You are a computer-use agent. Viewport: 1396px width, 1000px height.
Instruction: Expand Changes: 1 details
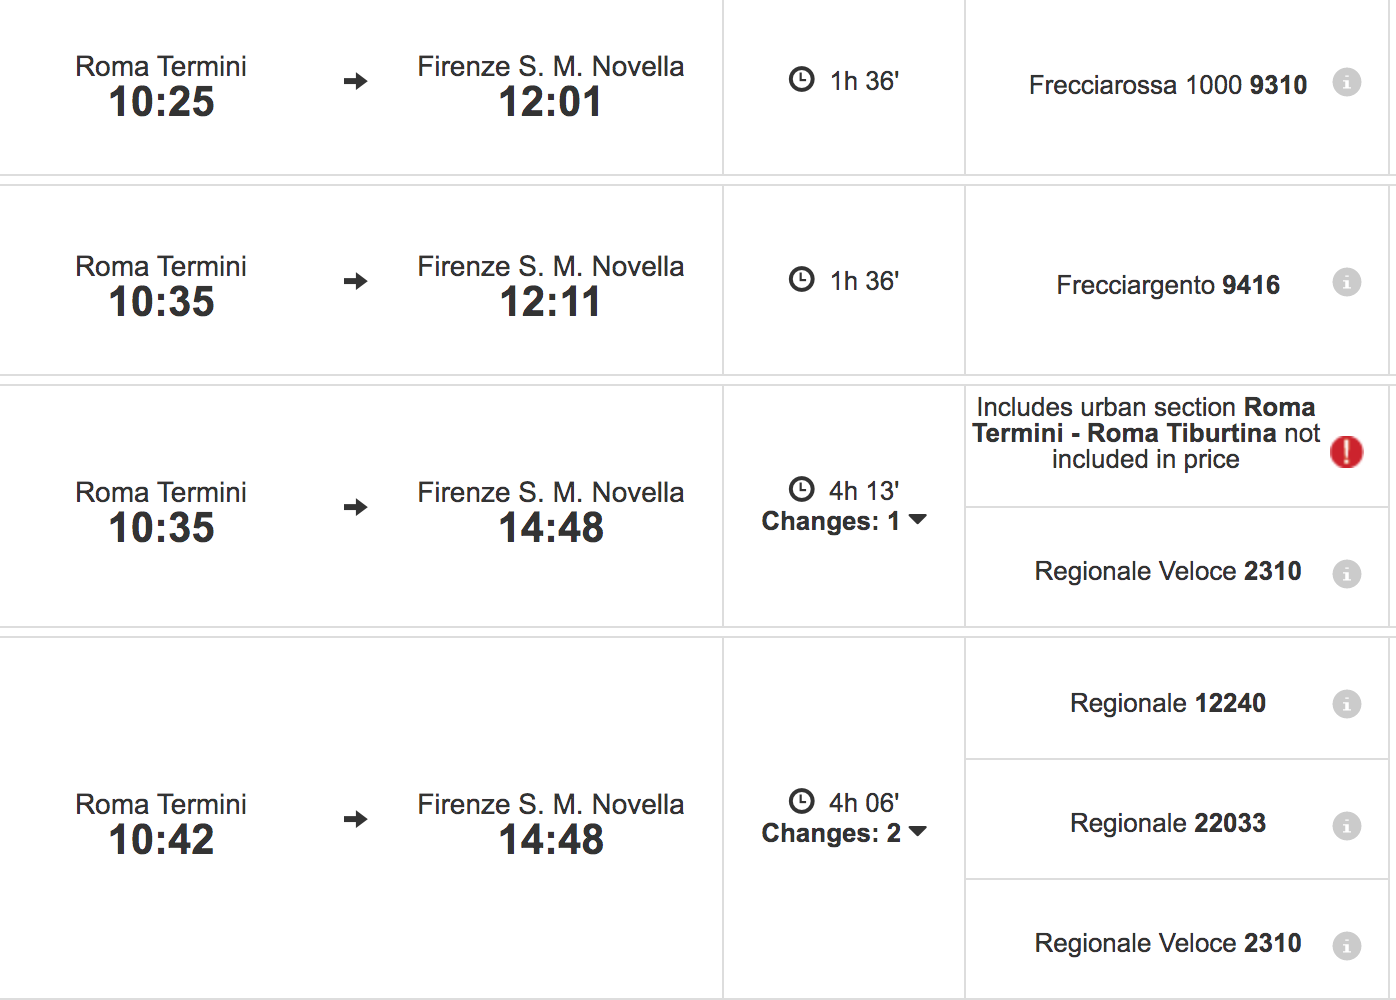(844, 521)
